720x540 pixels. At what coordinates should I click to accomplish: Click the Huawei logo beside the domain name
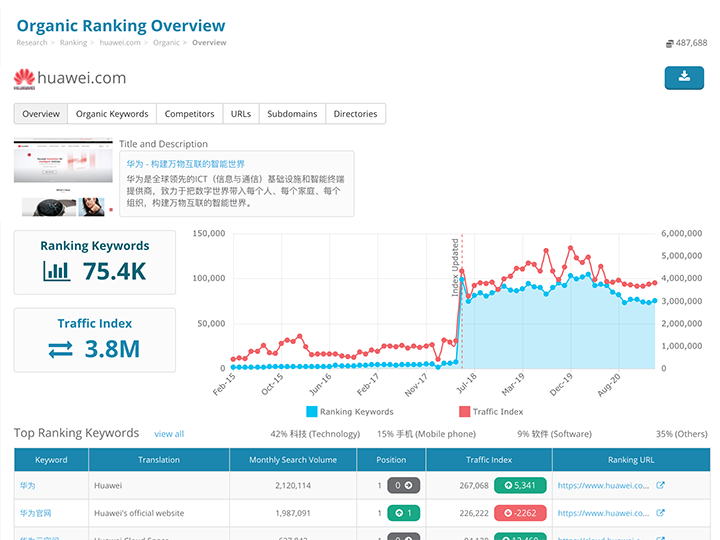(24, 78)
